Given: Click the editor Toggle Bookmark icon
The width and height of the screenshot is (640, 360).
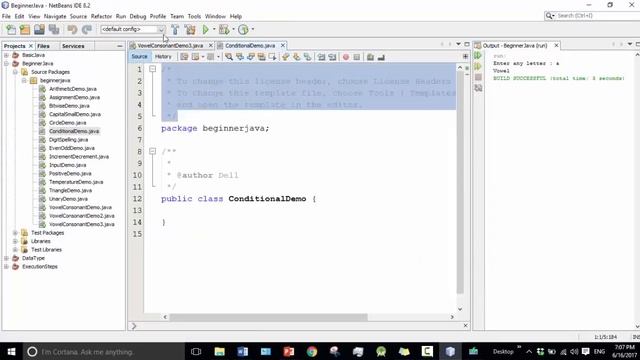Looking at the screenshot, I should (307, 57).
